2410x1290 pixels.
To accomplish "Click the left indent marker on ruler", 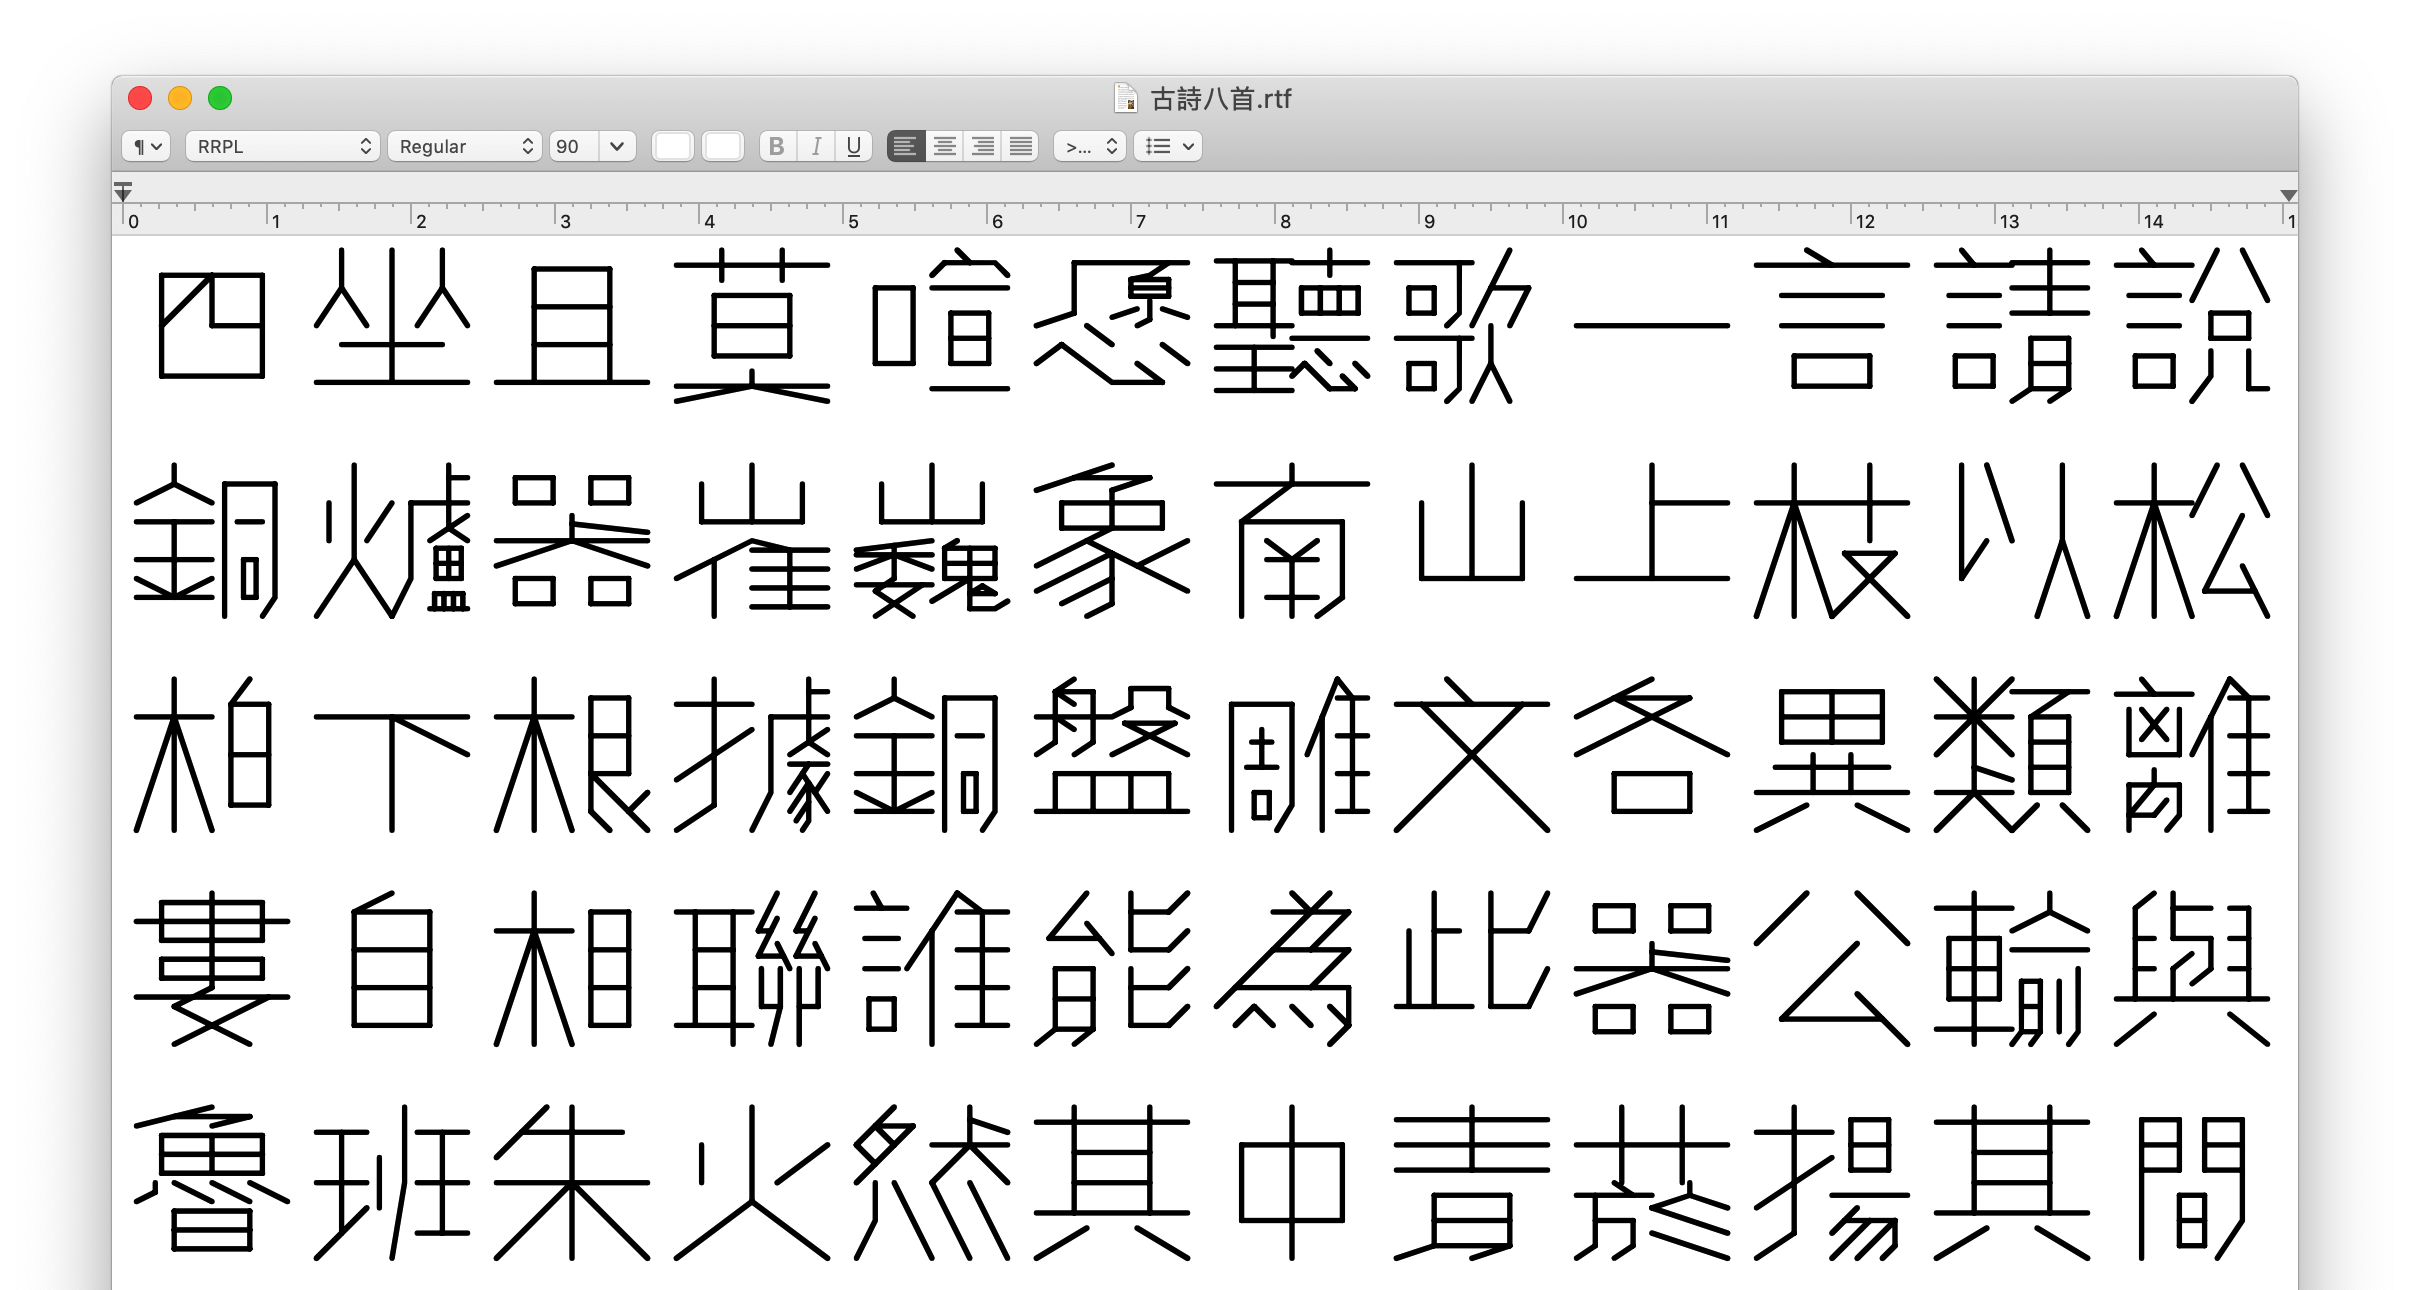I will (x=123, y=191).
